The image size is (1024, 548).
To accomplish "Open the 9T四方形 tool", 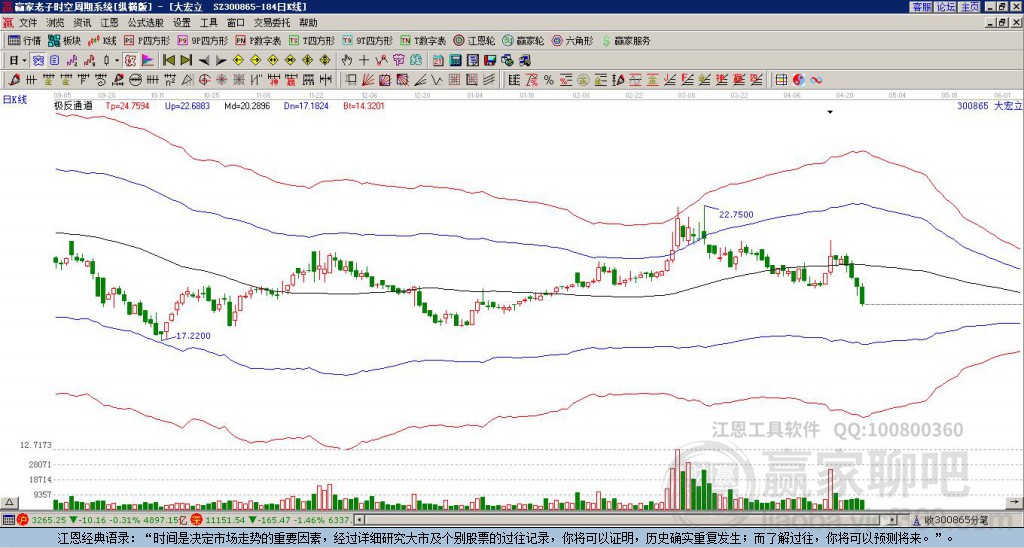I will coord(367,40).
